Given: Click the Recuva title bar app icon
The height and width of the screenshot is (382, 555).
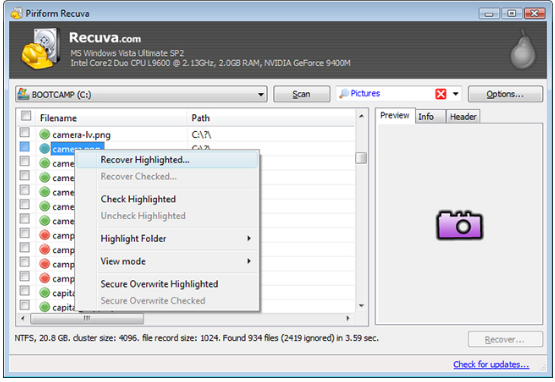Looking at the screenshot, I should point(16,13).
